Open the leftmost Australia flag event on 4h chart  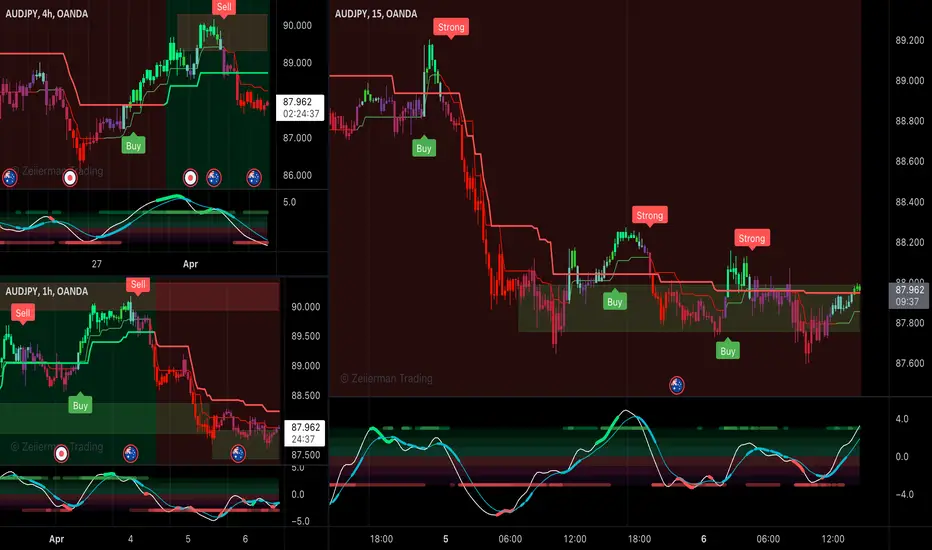pyautogui.click(x=10, y=177)
